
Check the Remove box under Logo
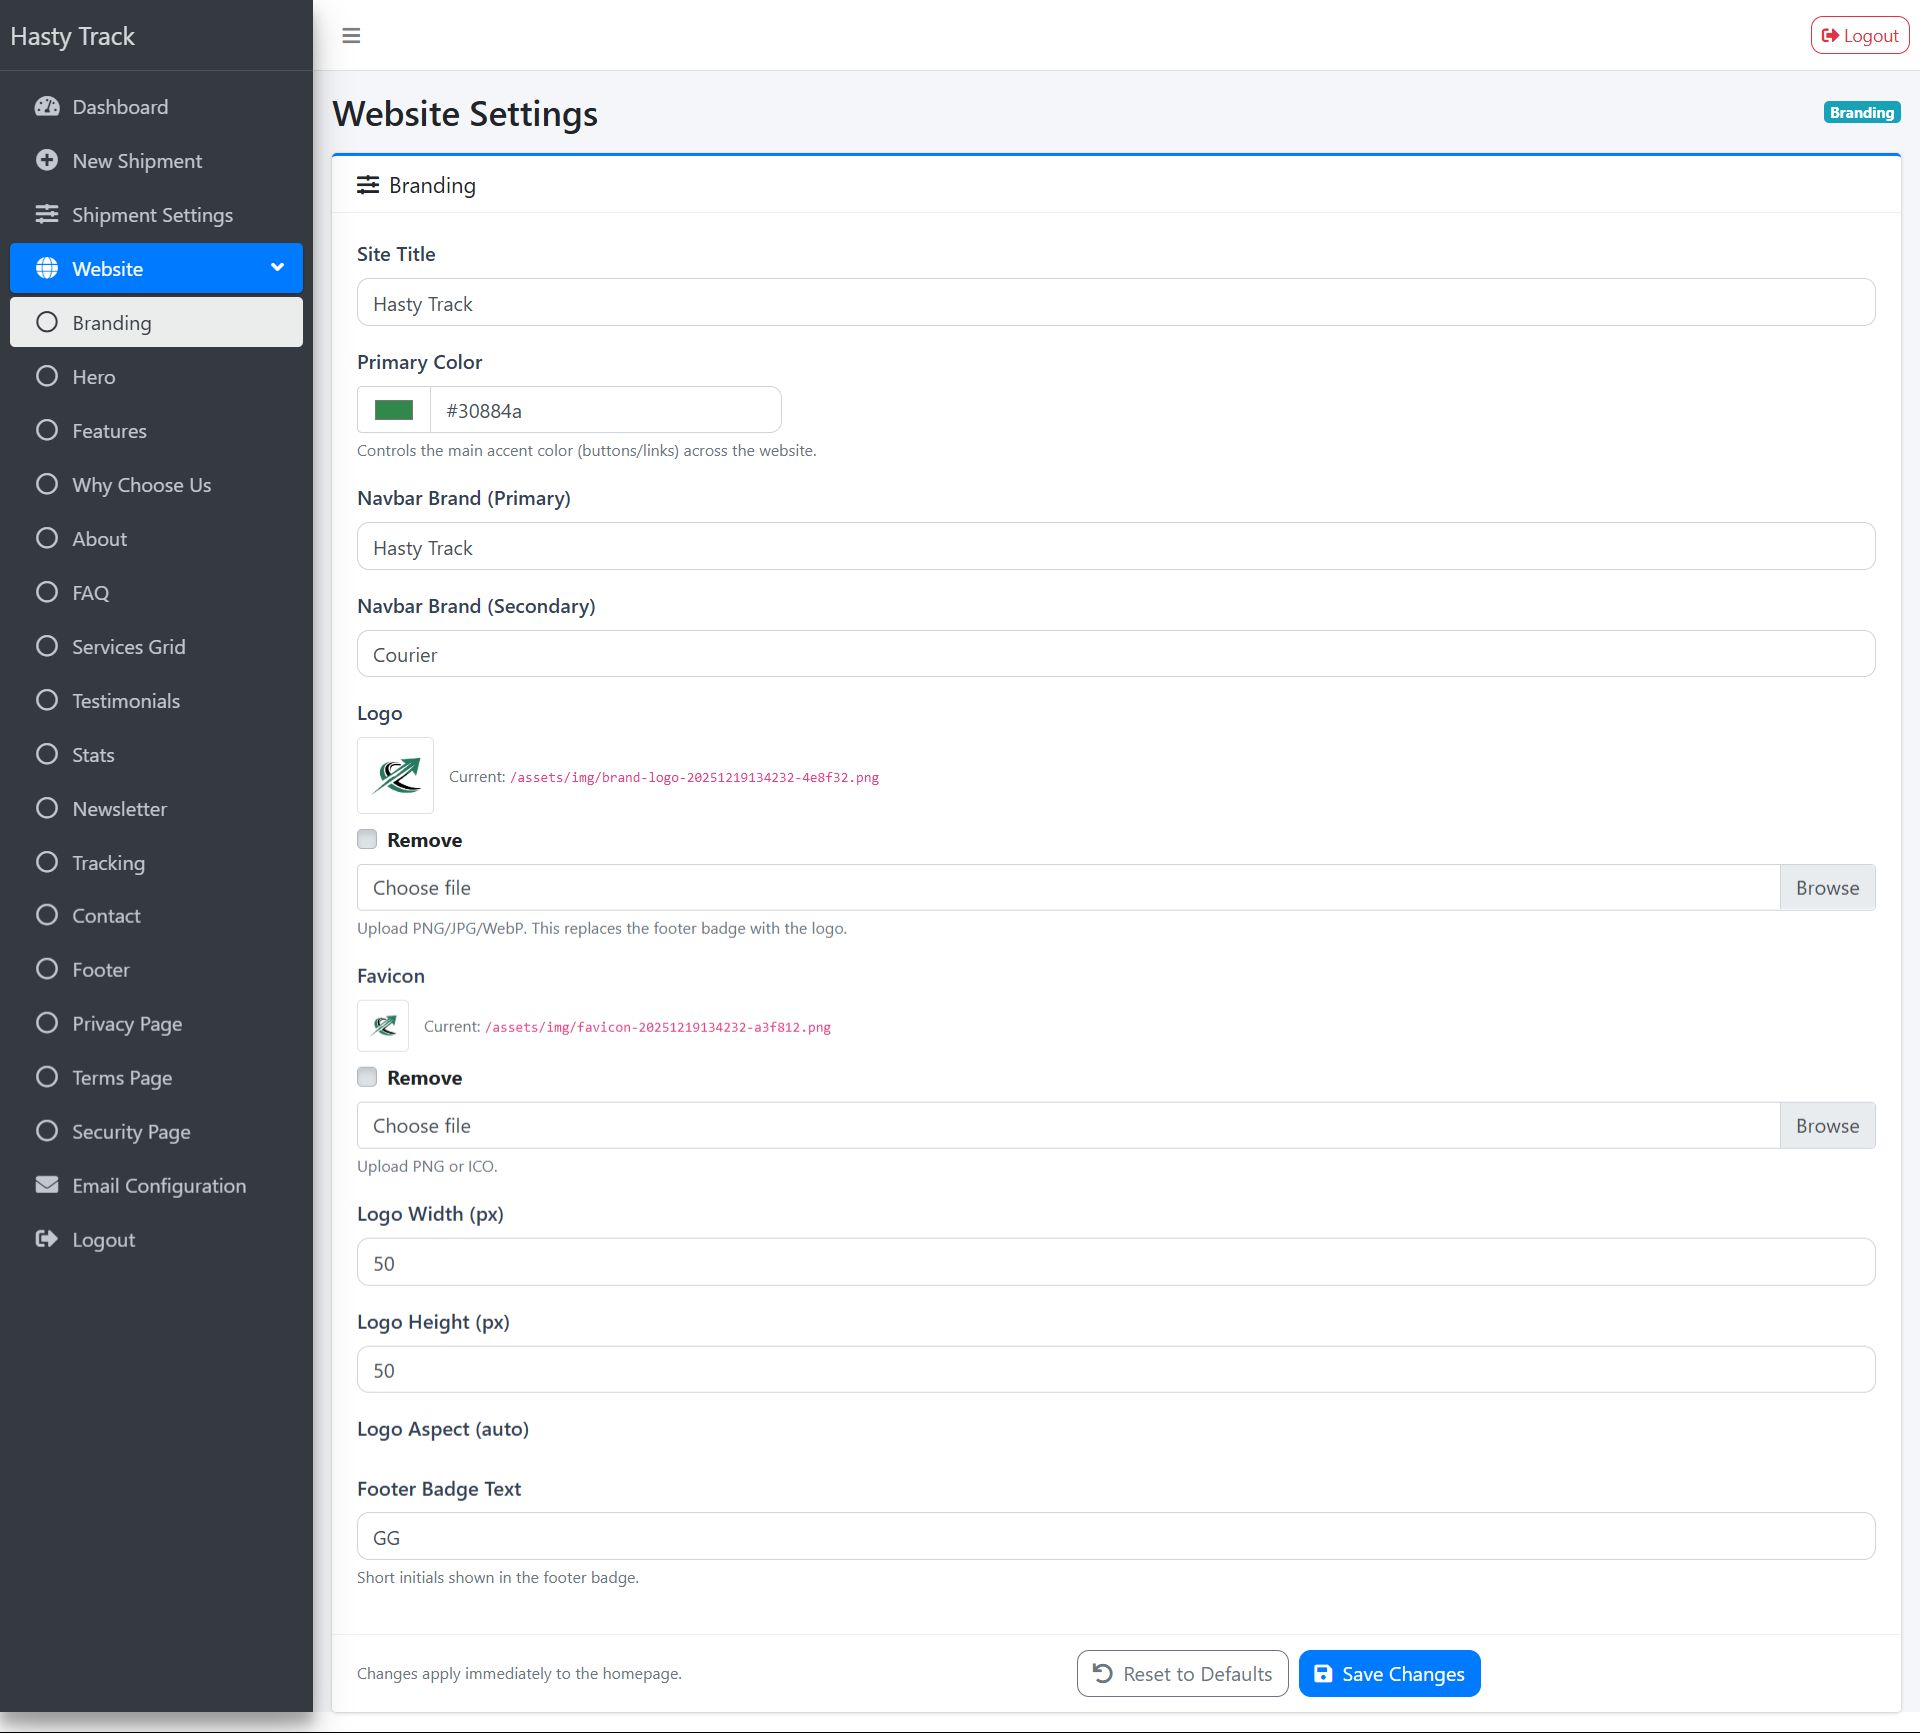pyautogui.click(x=367, y=840)
